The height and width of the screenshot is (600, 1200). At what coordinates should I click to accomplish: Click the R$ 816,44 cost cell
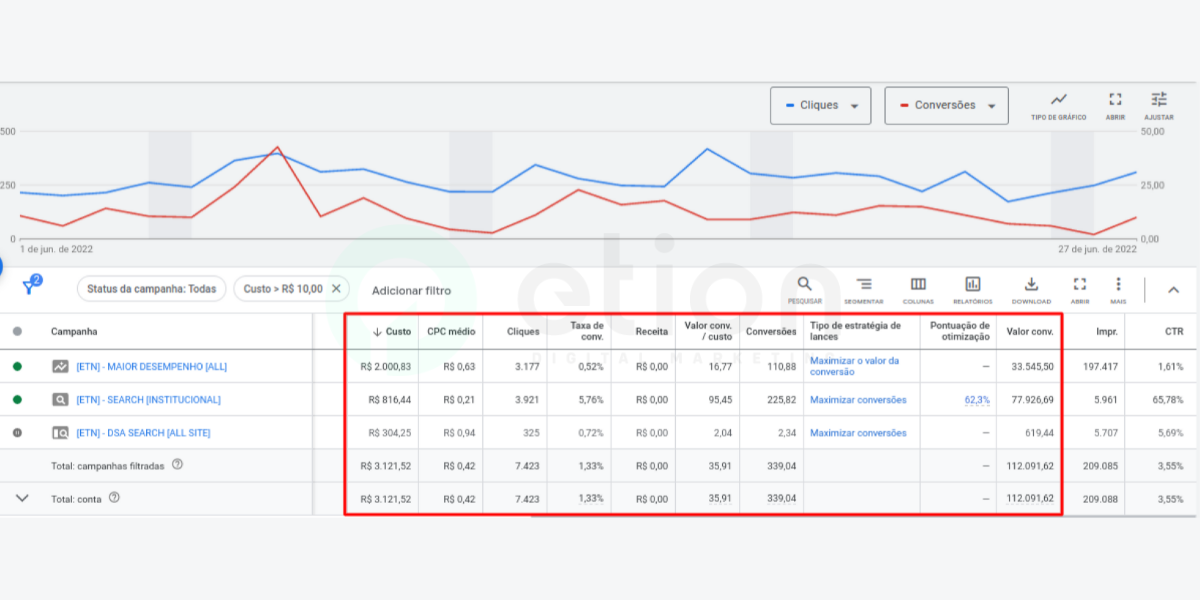(x=390, y=400)
